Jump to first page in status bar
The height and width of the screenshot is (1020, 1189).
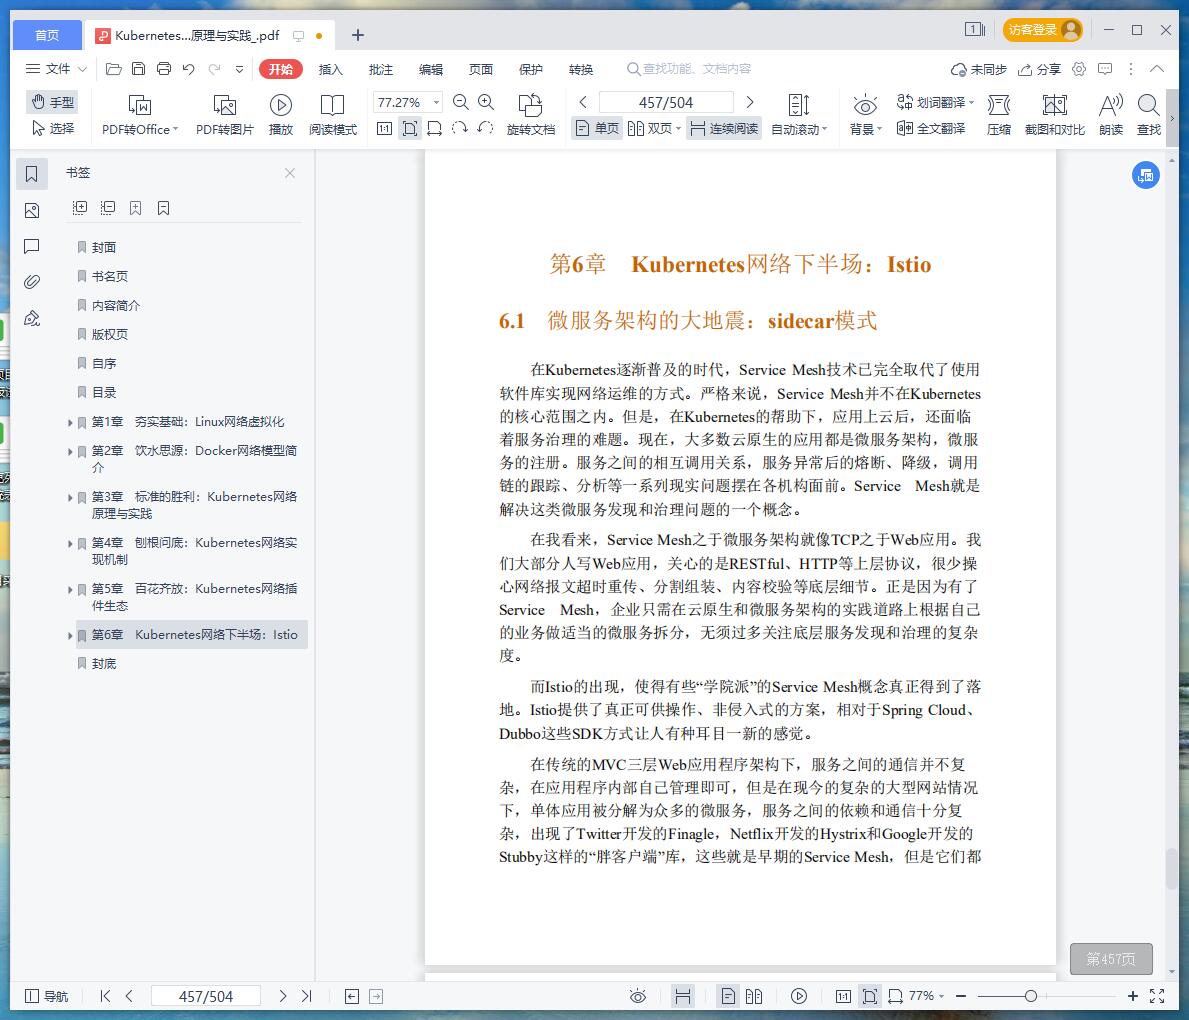click(105, 996)
